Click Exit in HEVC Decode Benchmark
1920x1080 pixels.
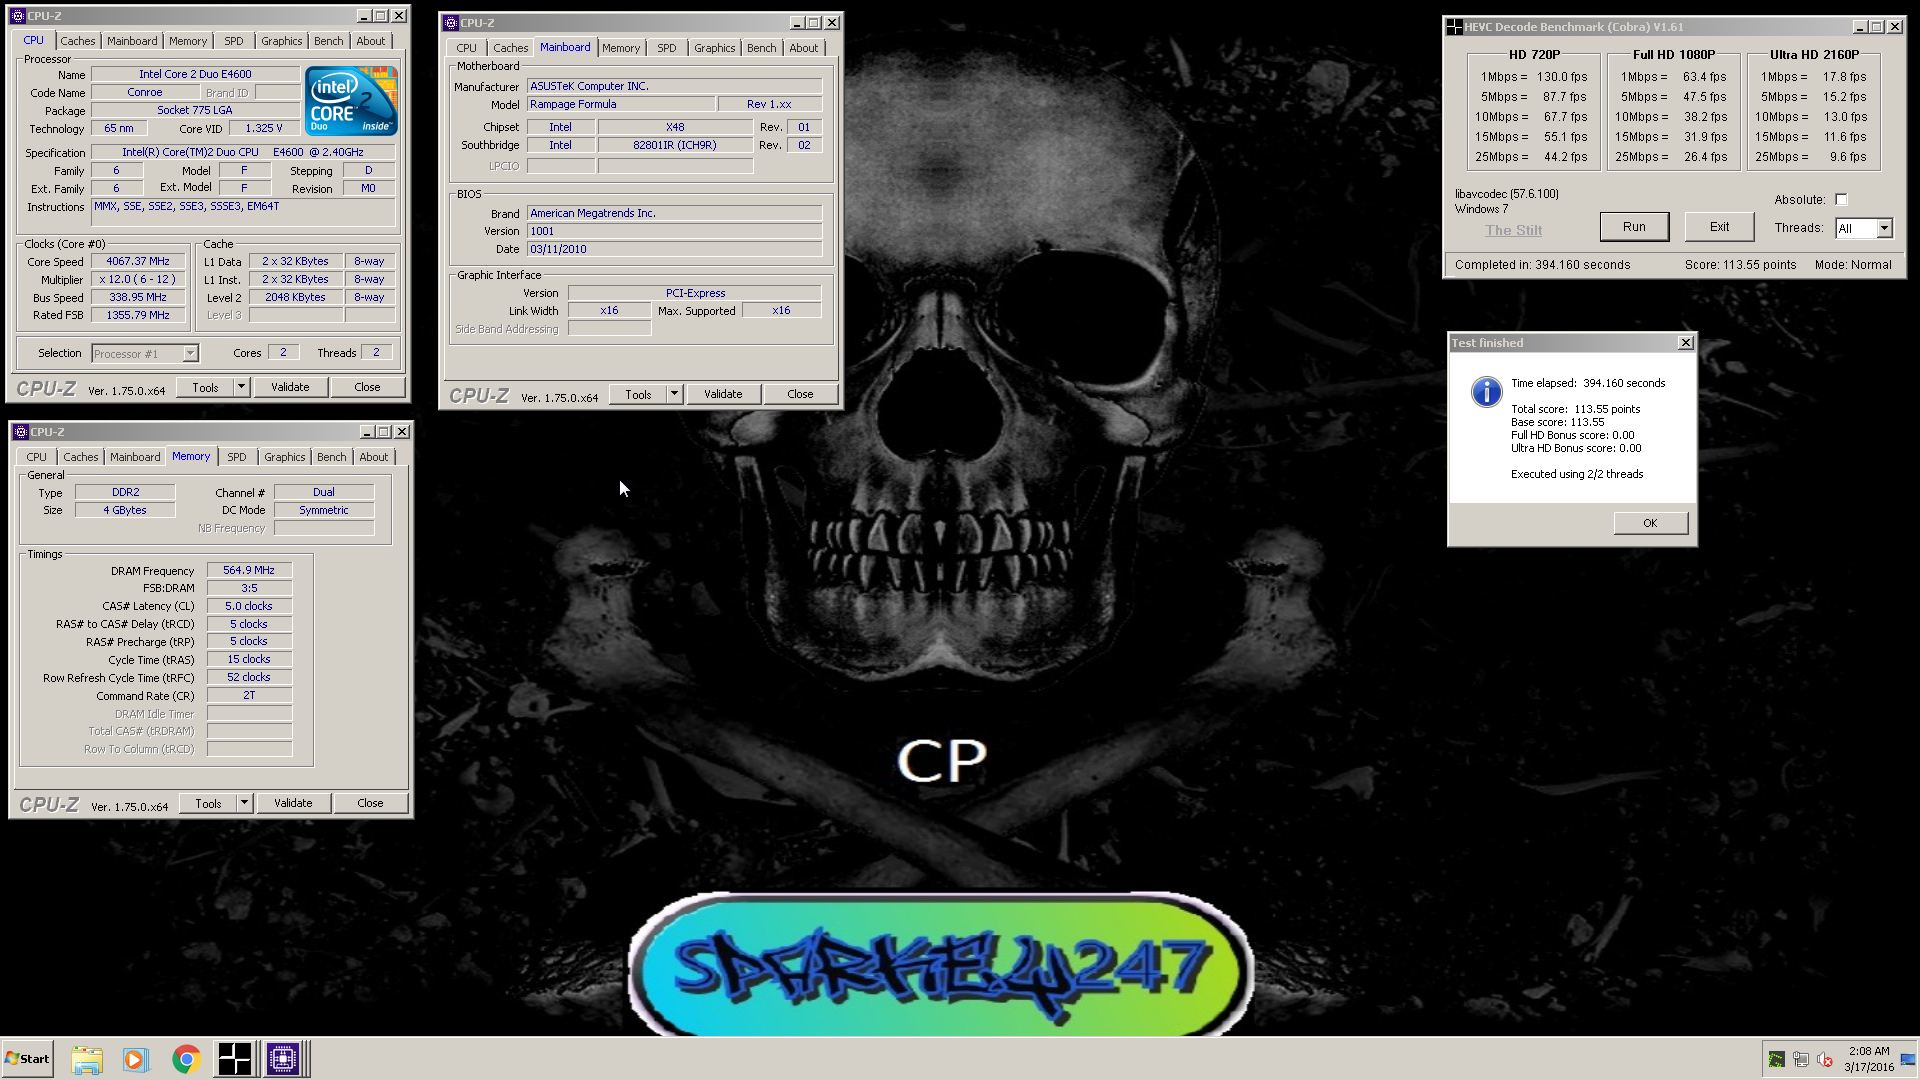pyautogui.click(x=1719, y=227)
